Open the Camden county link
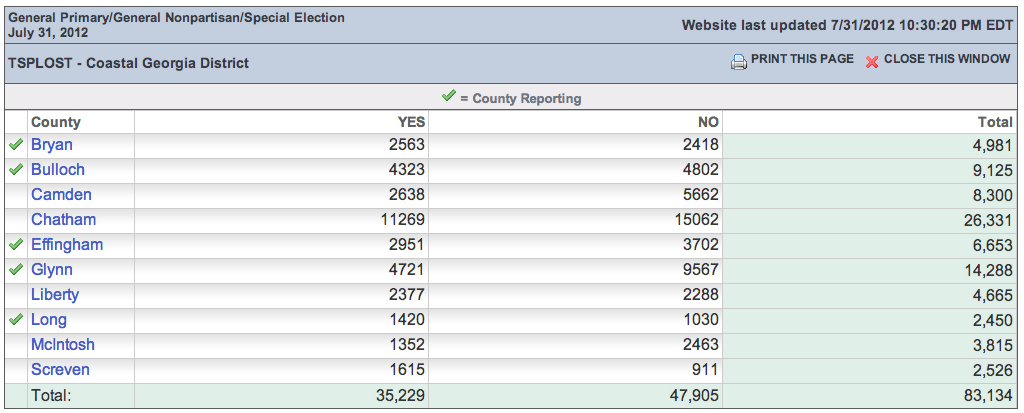Image resolution: width=1024 pixels, height=413 pixels. coord(61,195)
